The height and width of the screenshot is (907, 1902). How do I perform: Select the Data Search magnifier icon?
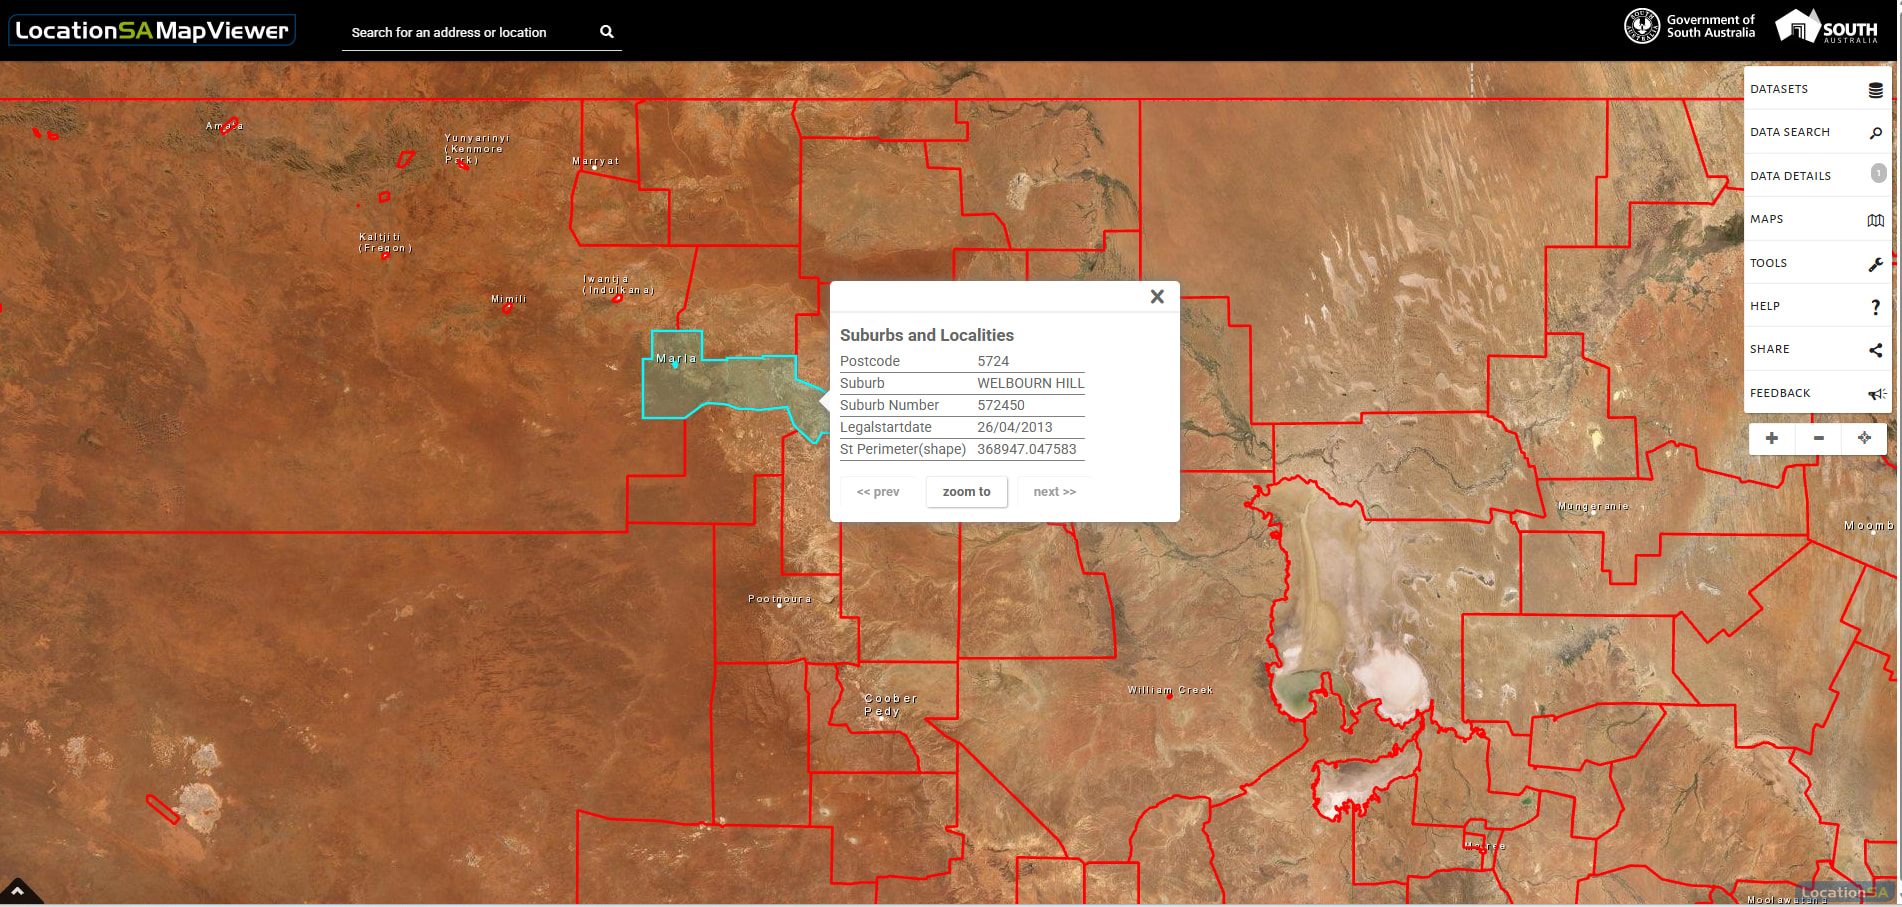click(1876, 131)
